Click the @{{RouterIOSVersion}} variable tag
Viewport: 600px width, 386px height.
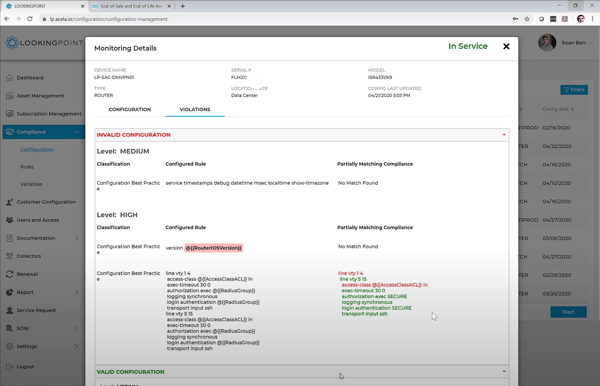point(214,248)
